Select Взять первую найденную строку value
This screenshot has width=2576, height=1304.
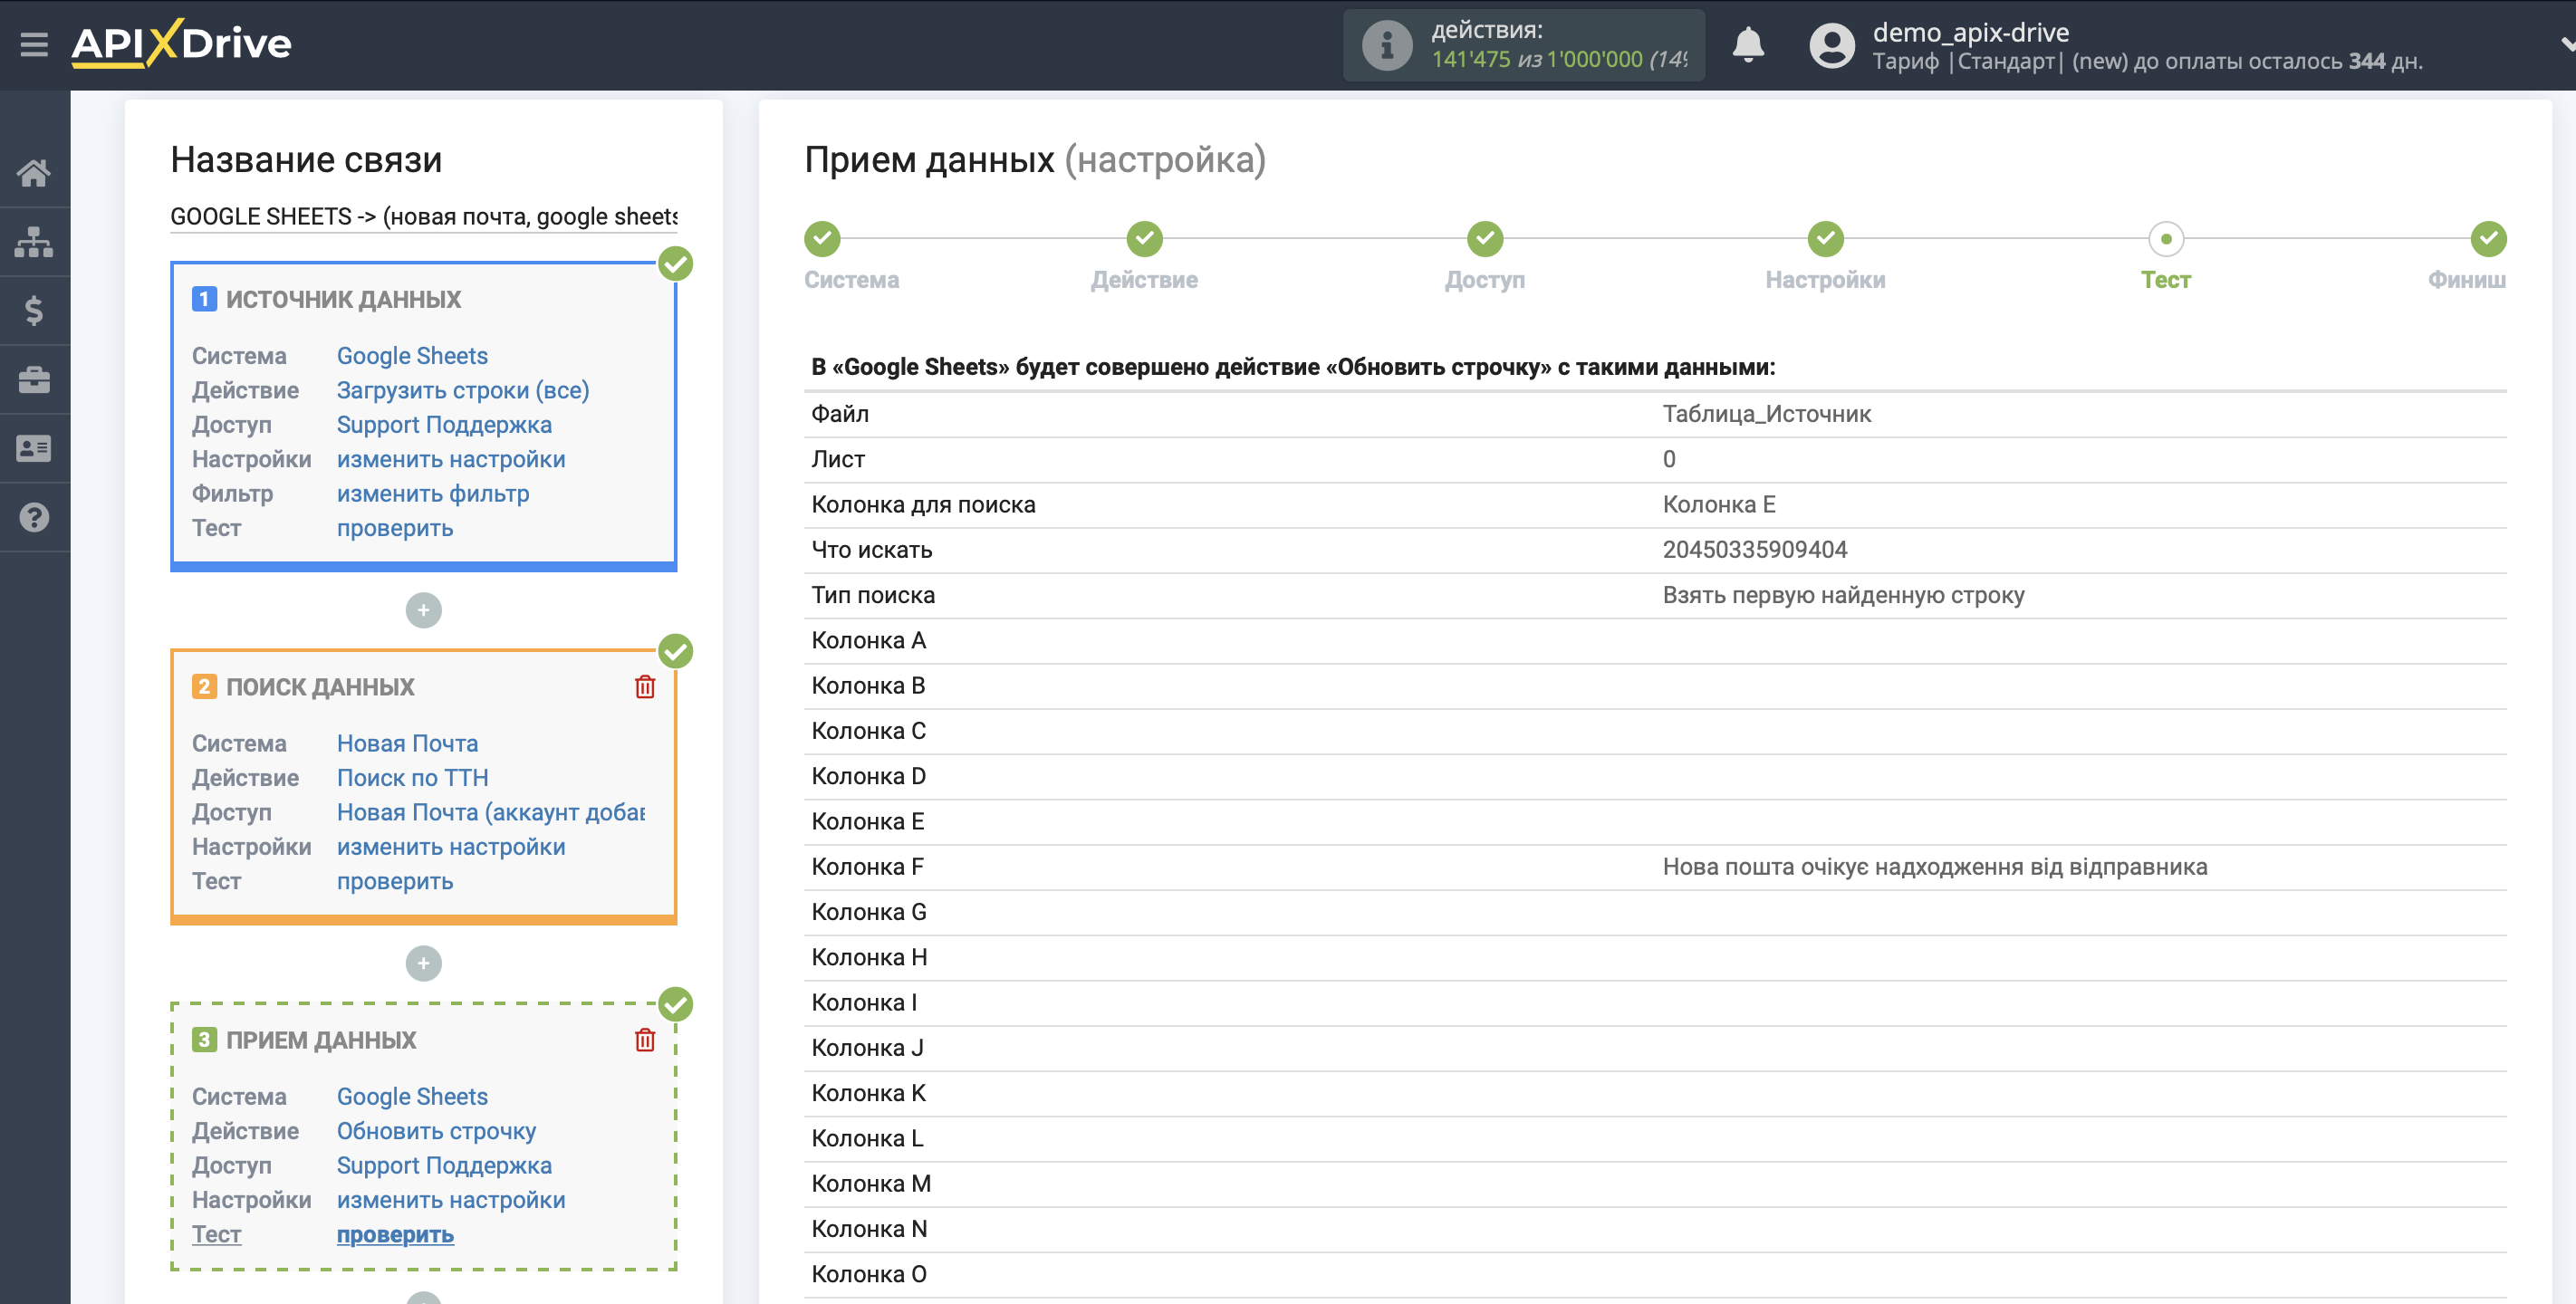1843,595
